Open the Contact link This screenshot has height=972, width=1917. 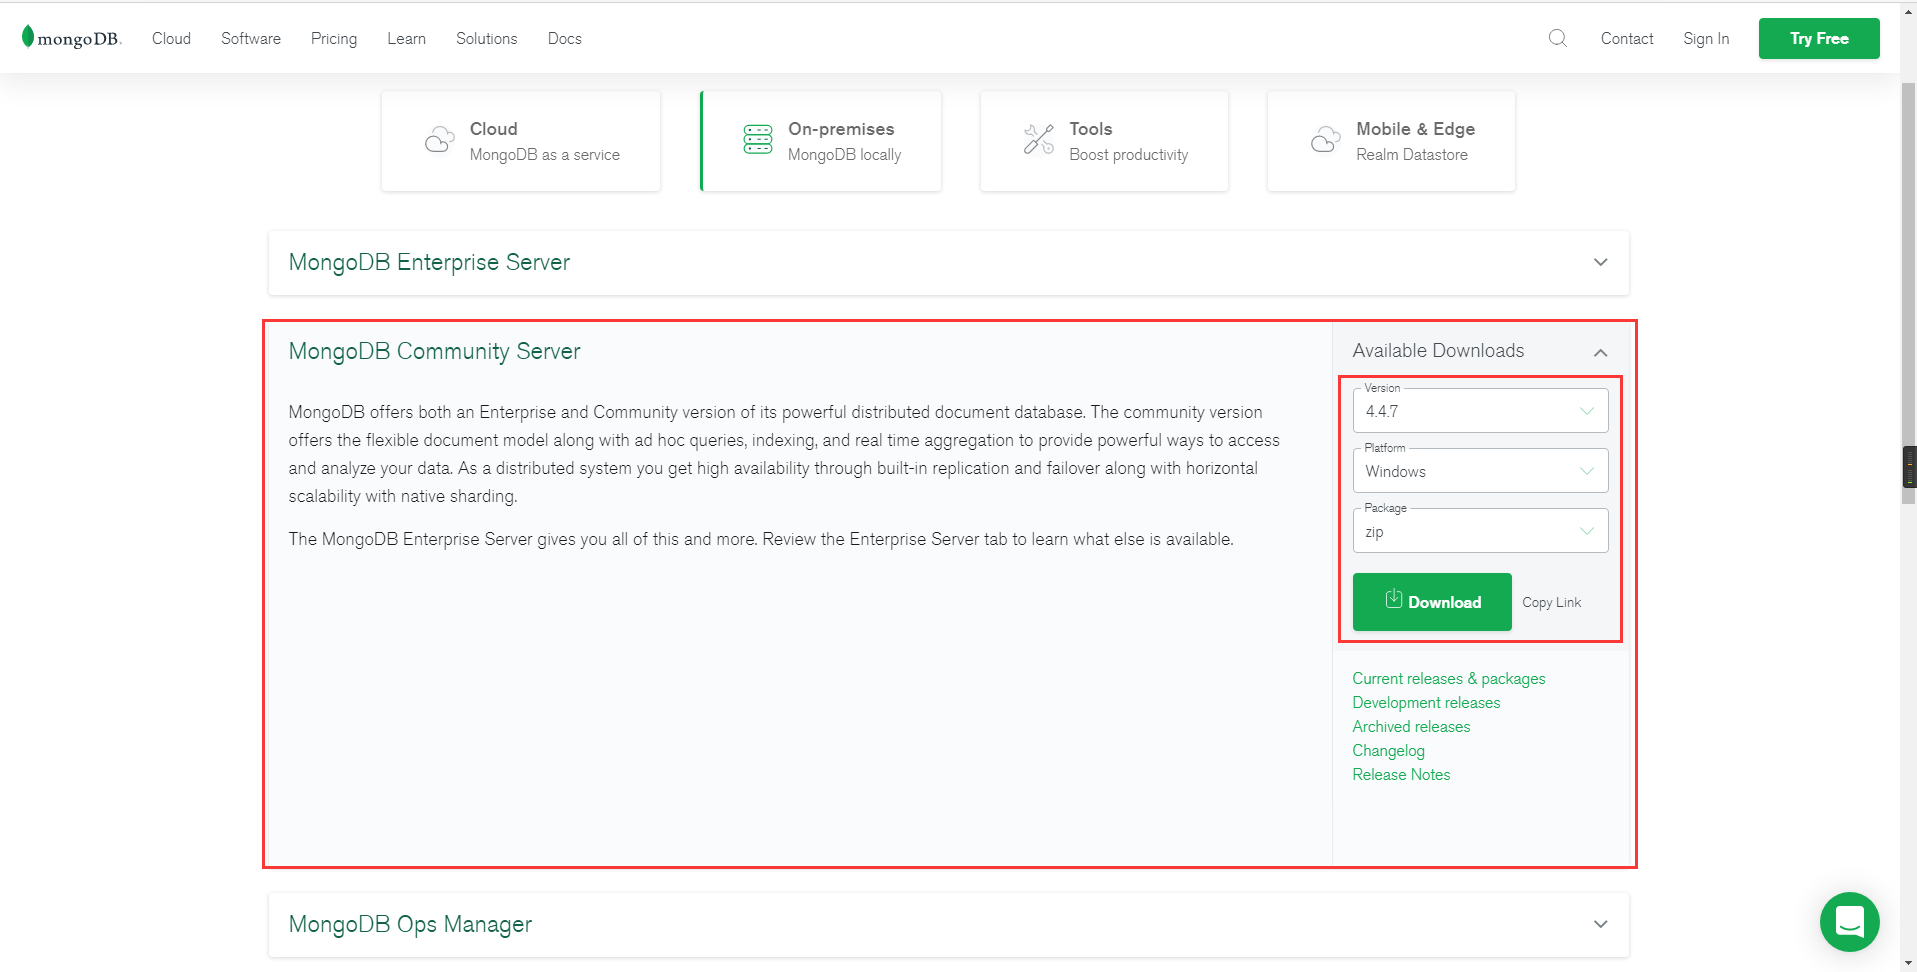pos(1627,38)
